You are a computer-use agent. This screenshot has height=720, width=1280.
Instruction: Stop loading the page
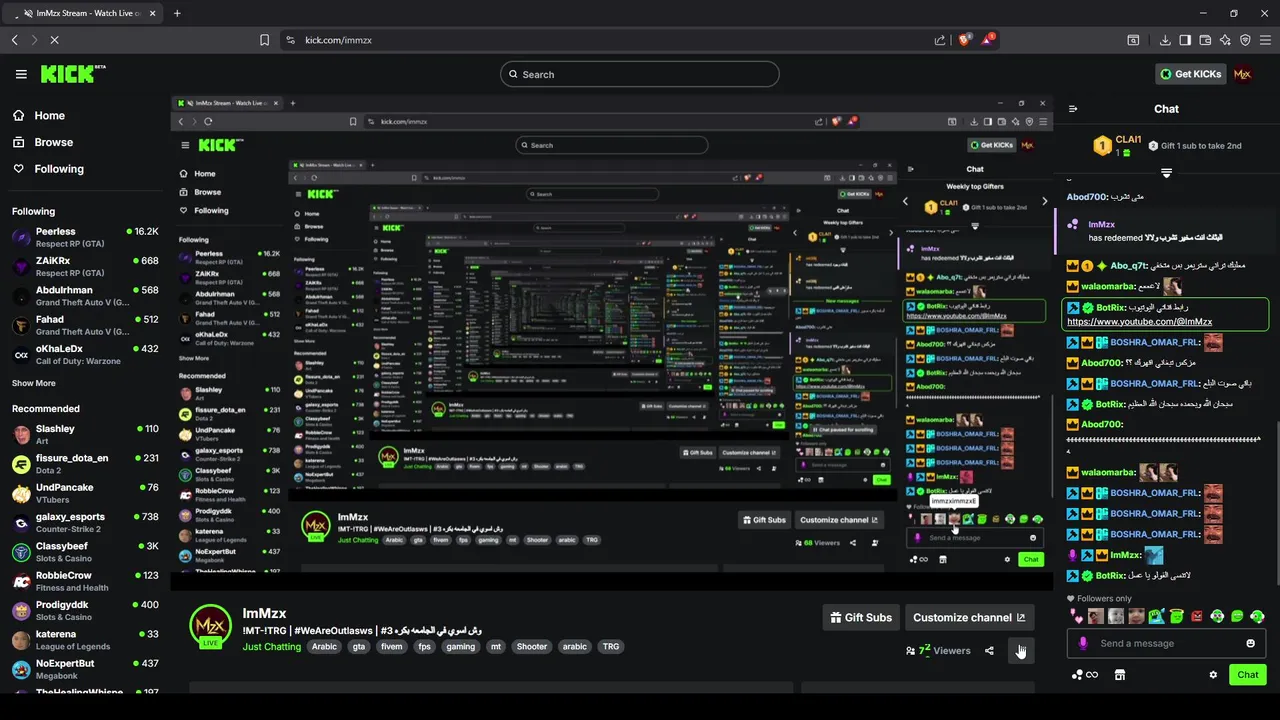point(54,40)
